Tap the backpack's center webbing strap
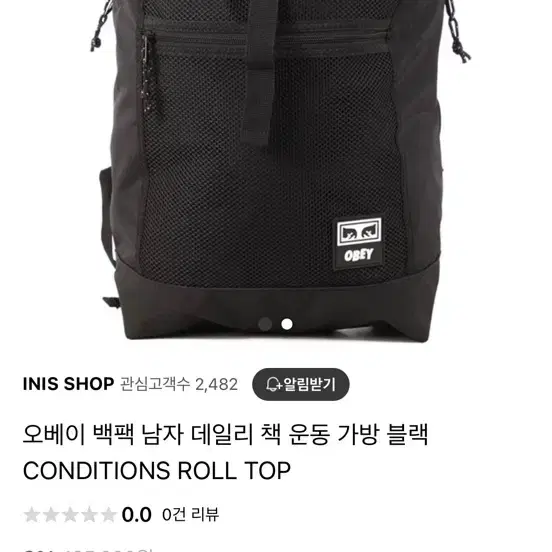This screenshot has width=552, height=552. coord(259,70)
